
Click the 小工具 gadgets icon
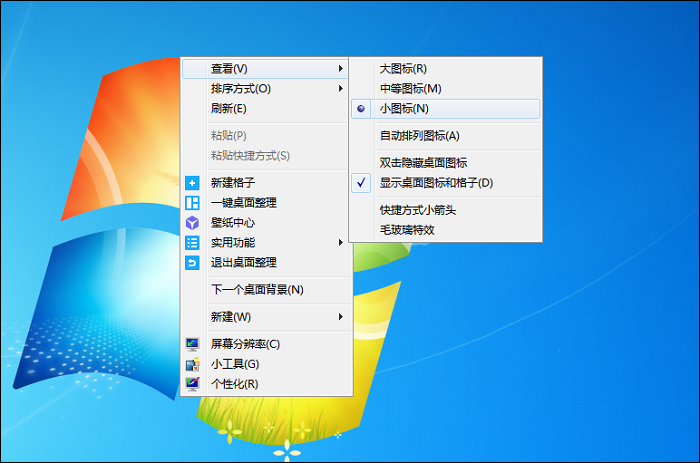(193, 364)
